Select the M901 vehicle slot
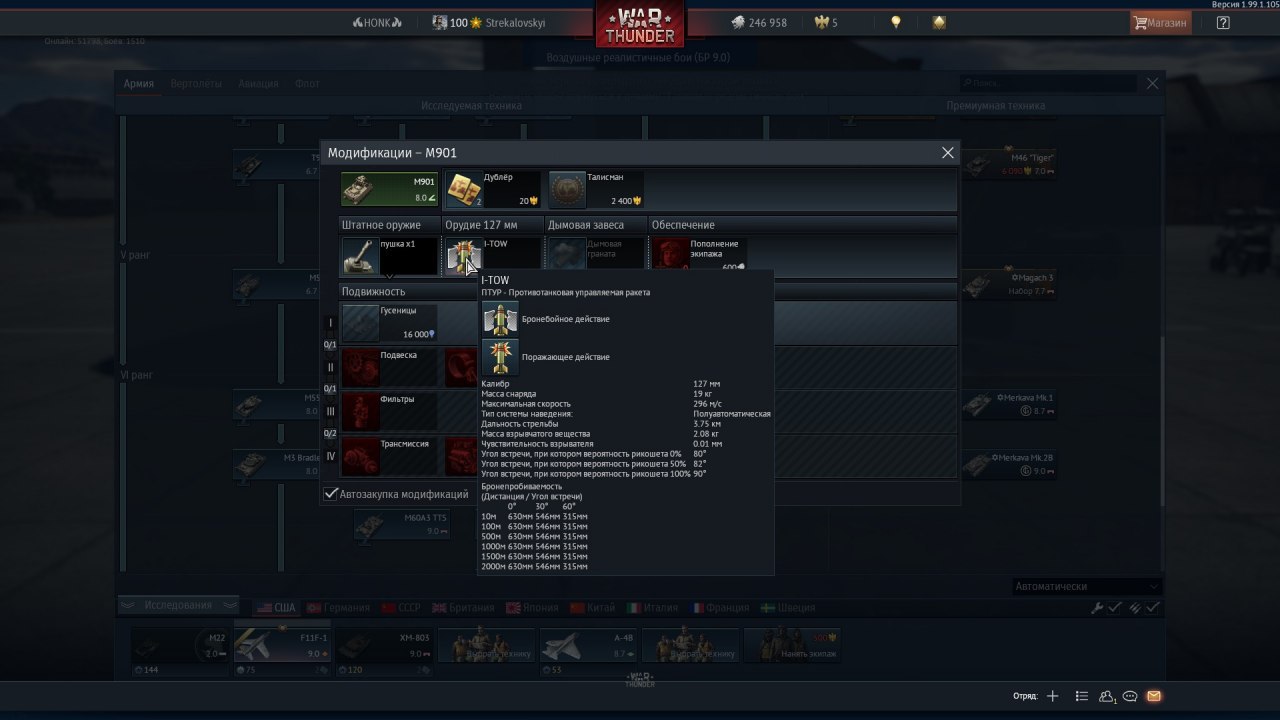The image size is (1280, 720). pos(389,189)
